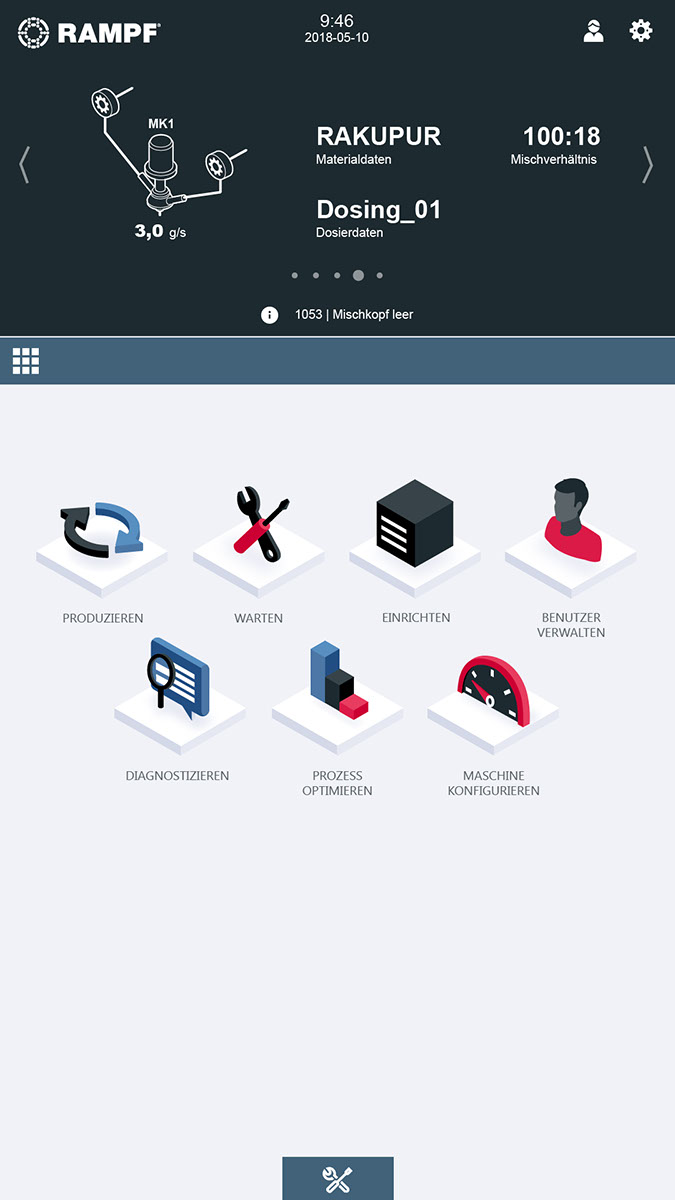
Task: Click the info icon beside message 1053
Action: 269,315
